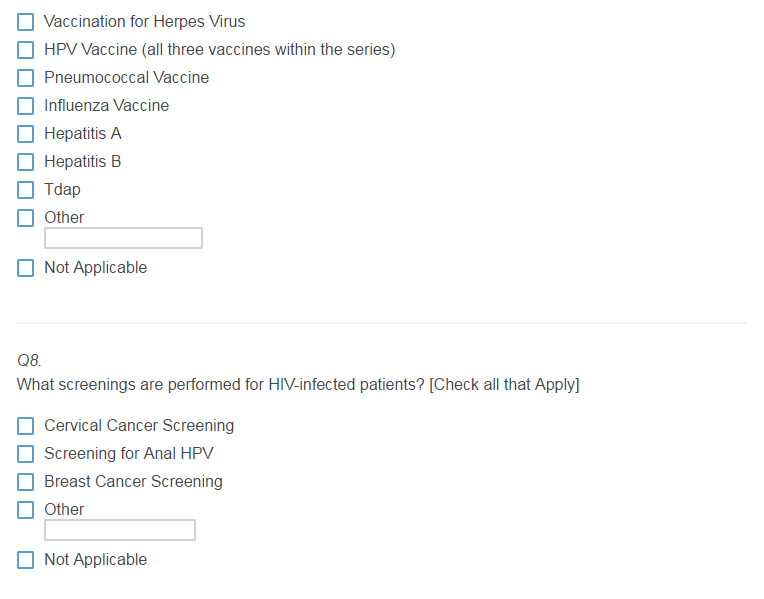Image resolution: width=764 pixels, height=599 pixels.
Task: Tick the HPV Vaccine checkbox
Action: [x=26, y=50]
